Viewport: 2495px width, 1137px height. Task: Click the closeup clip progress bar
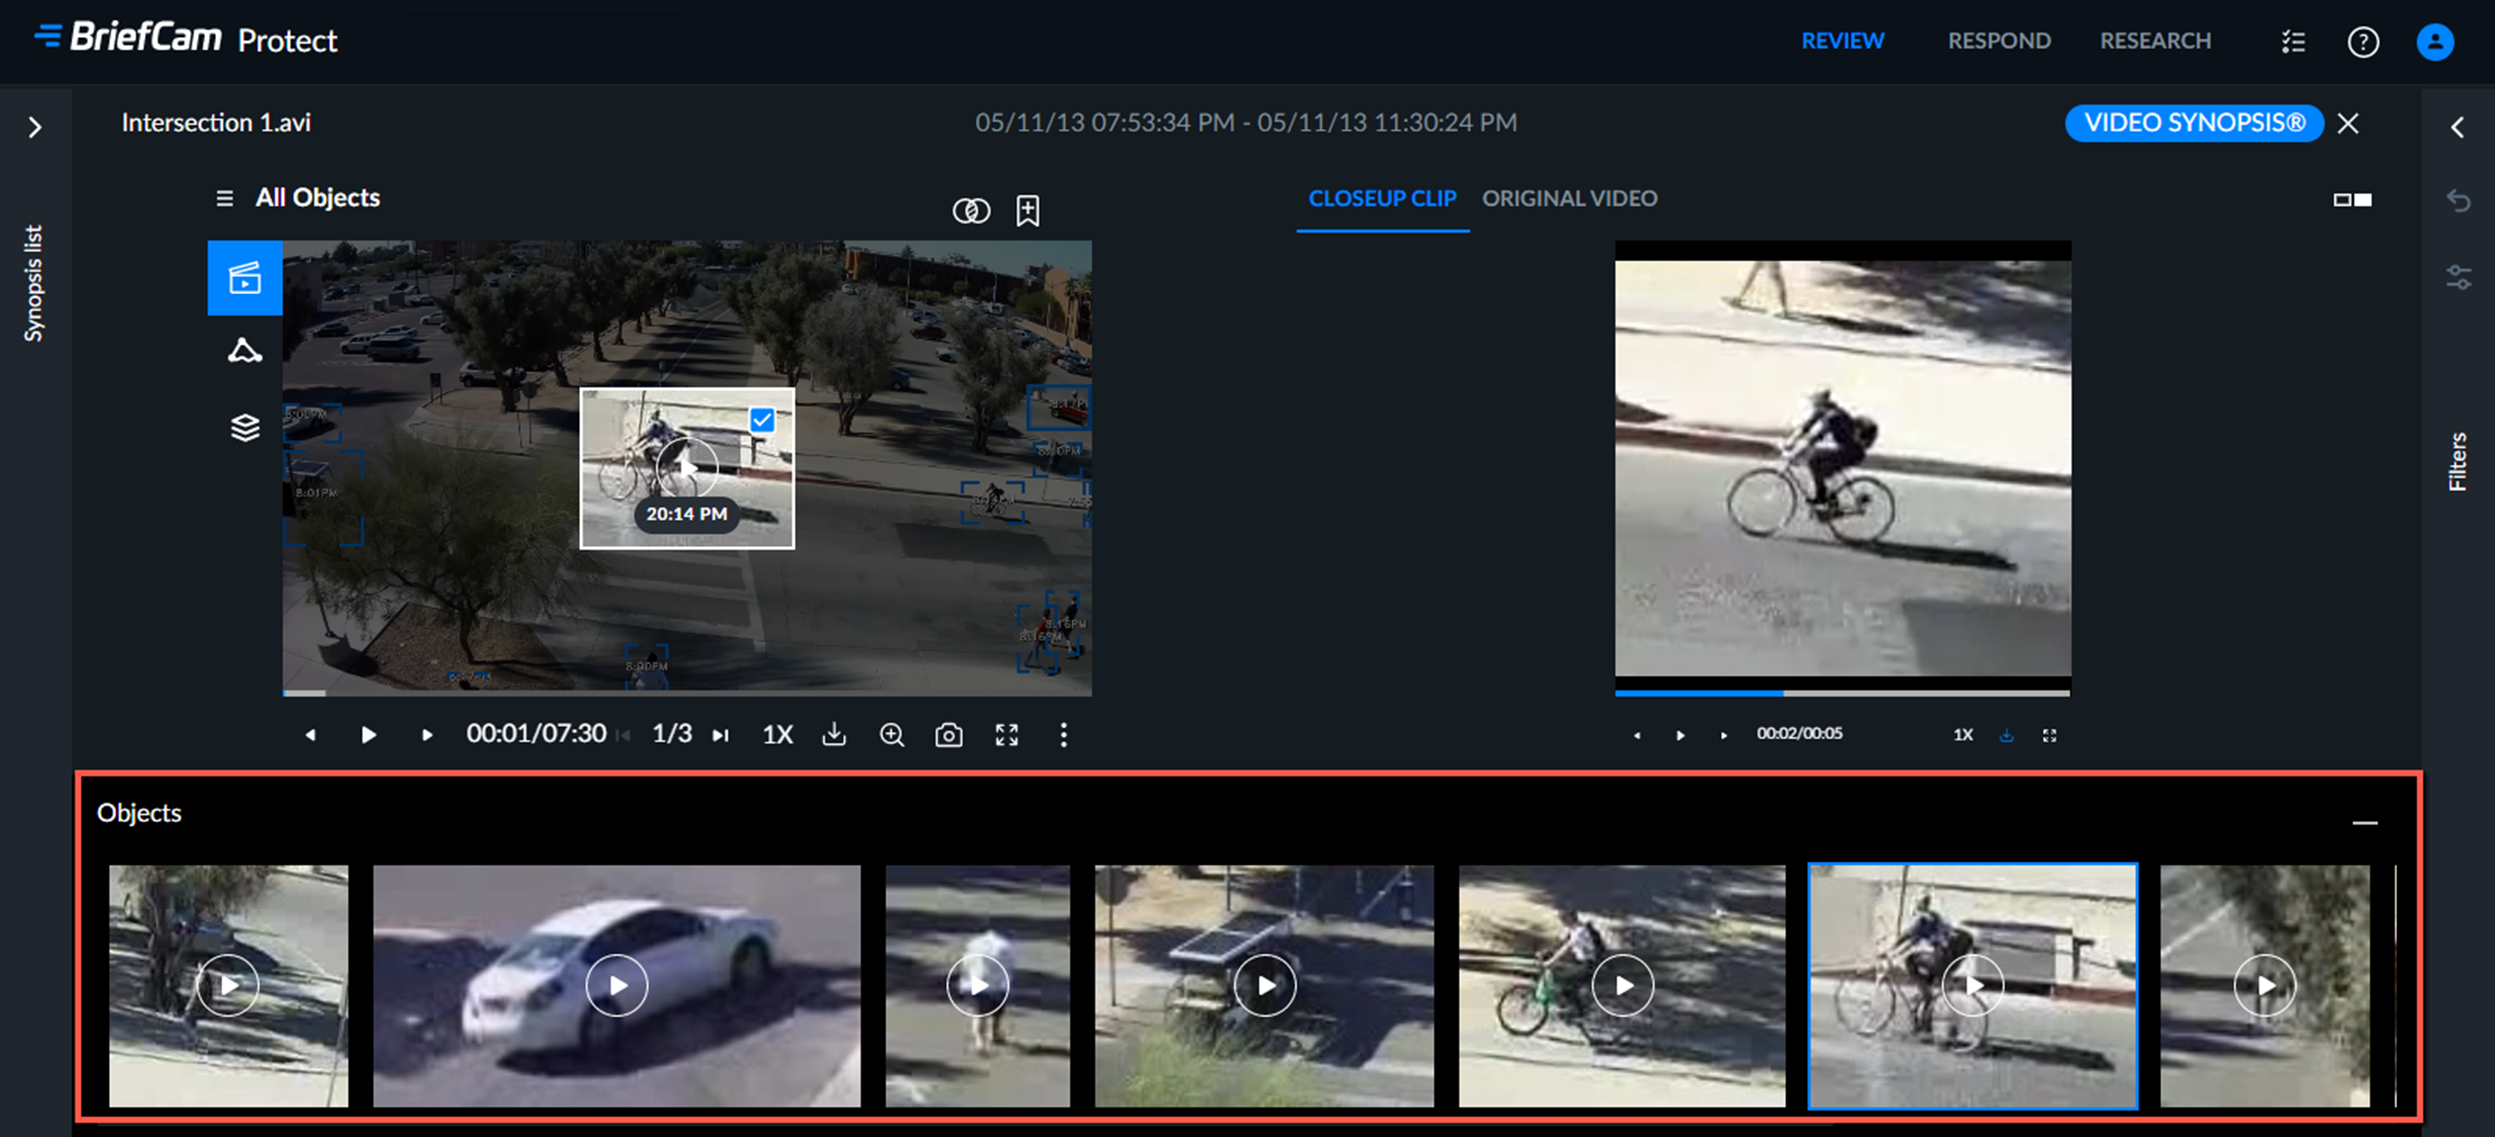[x=1842, y=692]
